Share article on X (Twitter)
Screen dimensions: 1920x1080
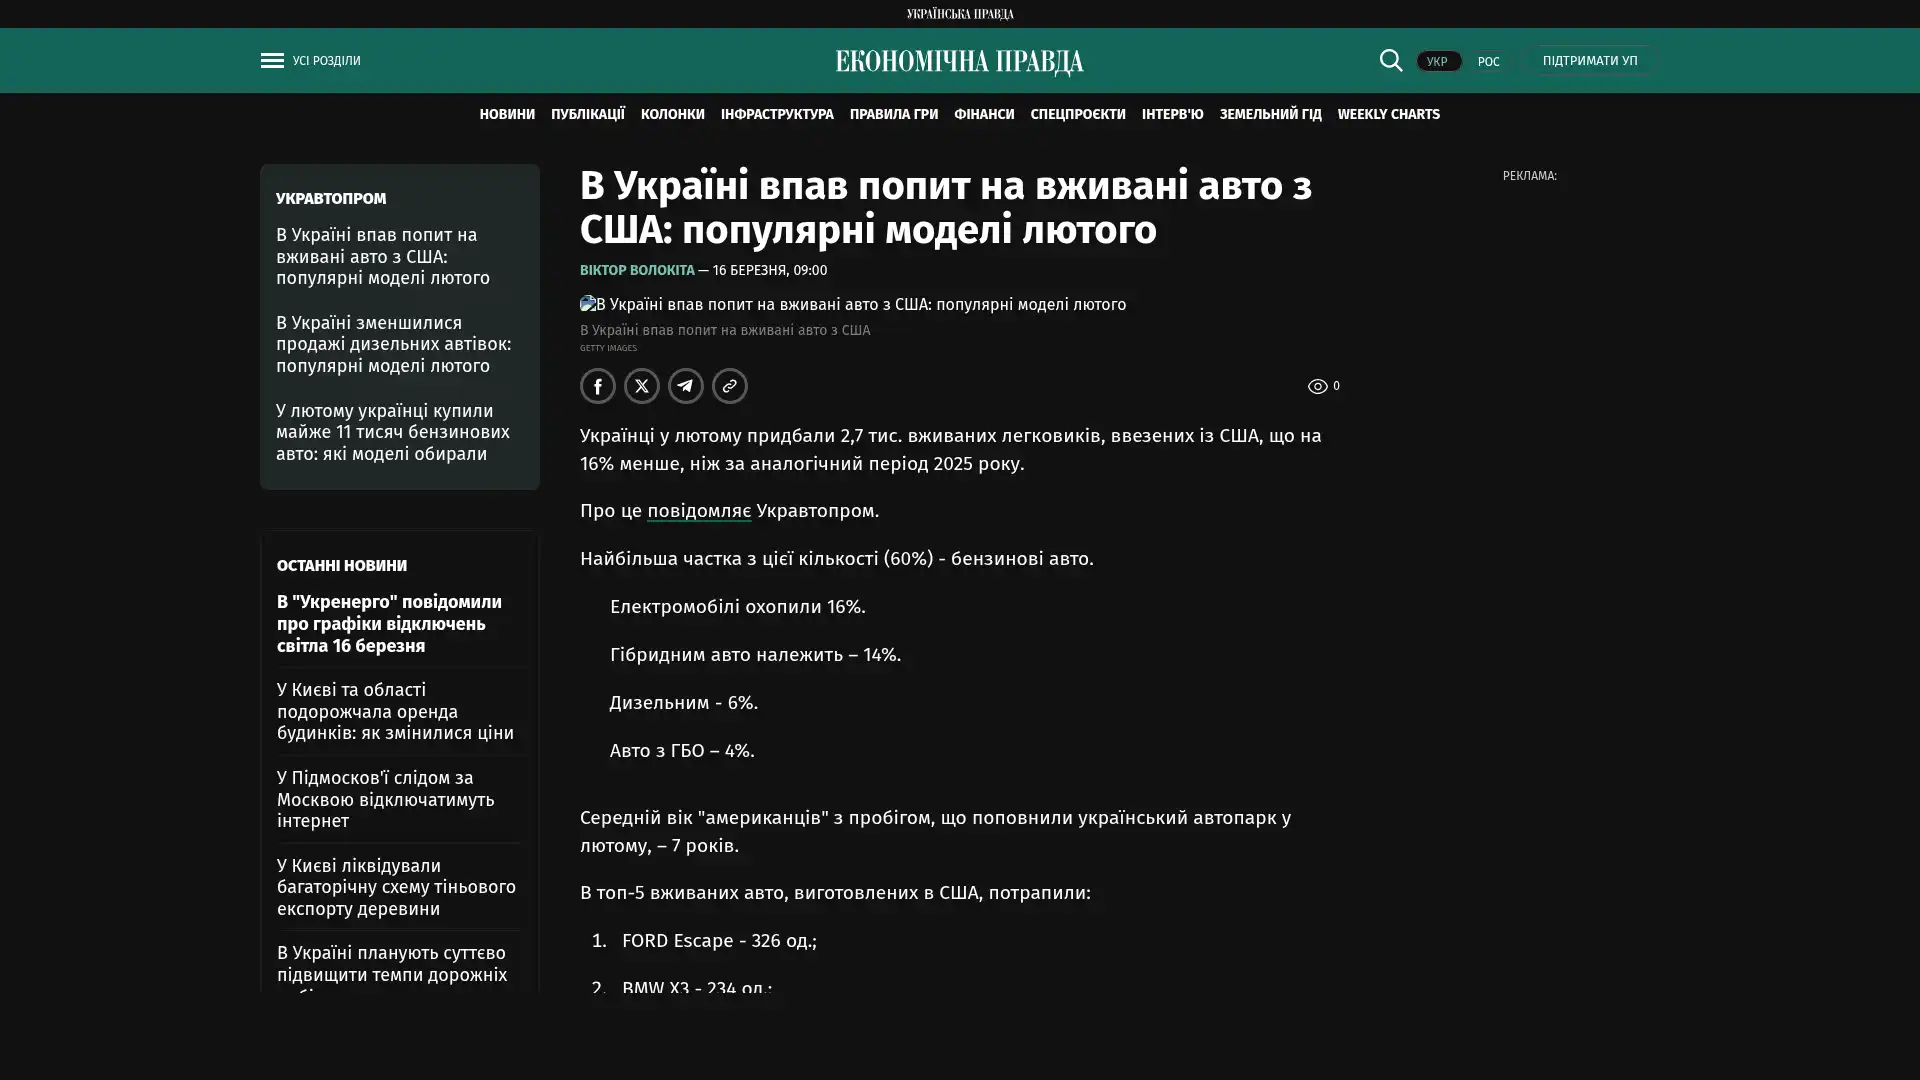click(642, 386)
